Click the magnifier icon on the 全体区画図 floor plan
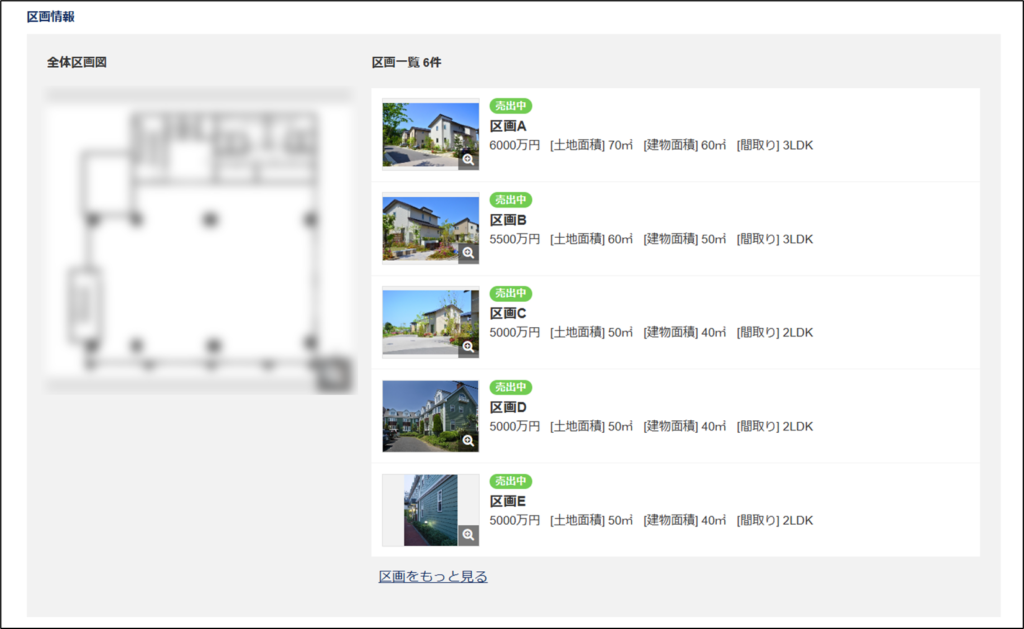 (337, 375)
